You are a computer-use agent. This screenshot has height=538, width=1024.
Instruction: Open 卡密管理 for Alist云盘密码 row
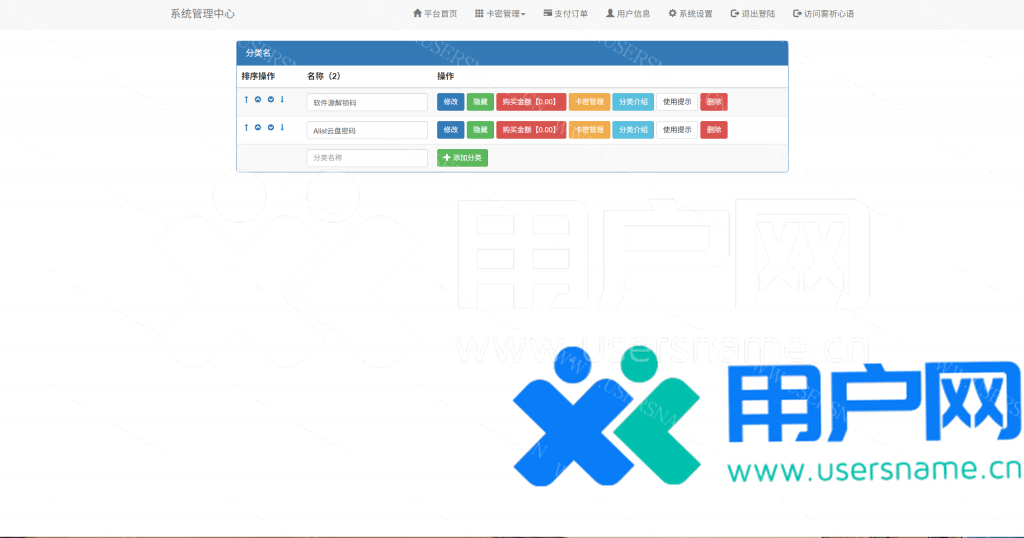pos(589,130)
